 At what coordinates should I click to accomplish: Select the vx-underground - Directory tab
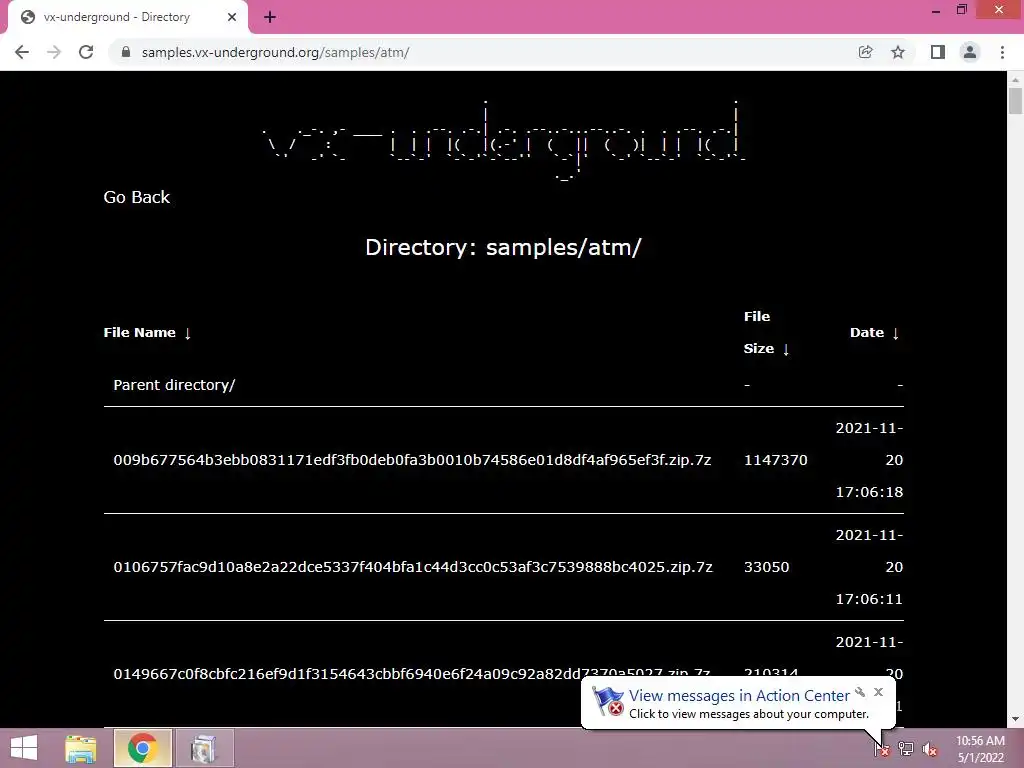pyautogui.click(x=127, y=18)
